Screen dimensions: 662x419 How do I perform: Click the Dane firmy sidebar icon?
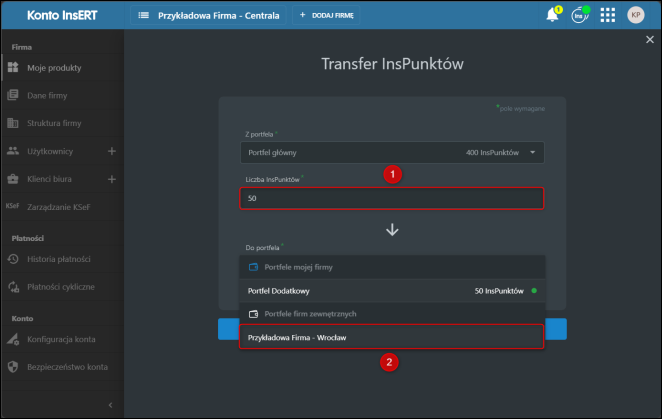(13, 95)
